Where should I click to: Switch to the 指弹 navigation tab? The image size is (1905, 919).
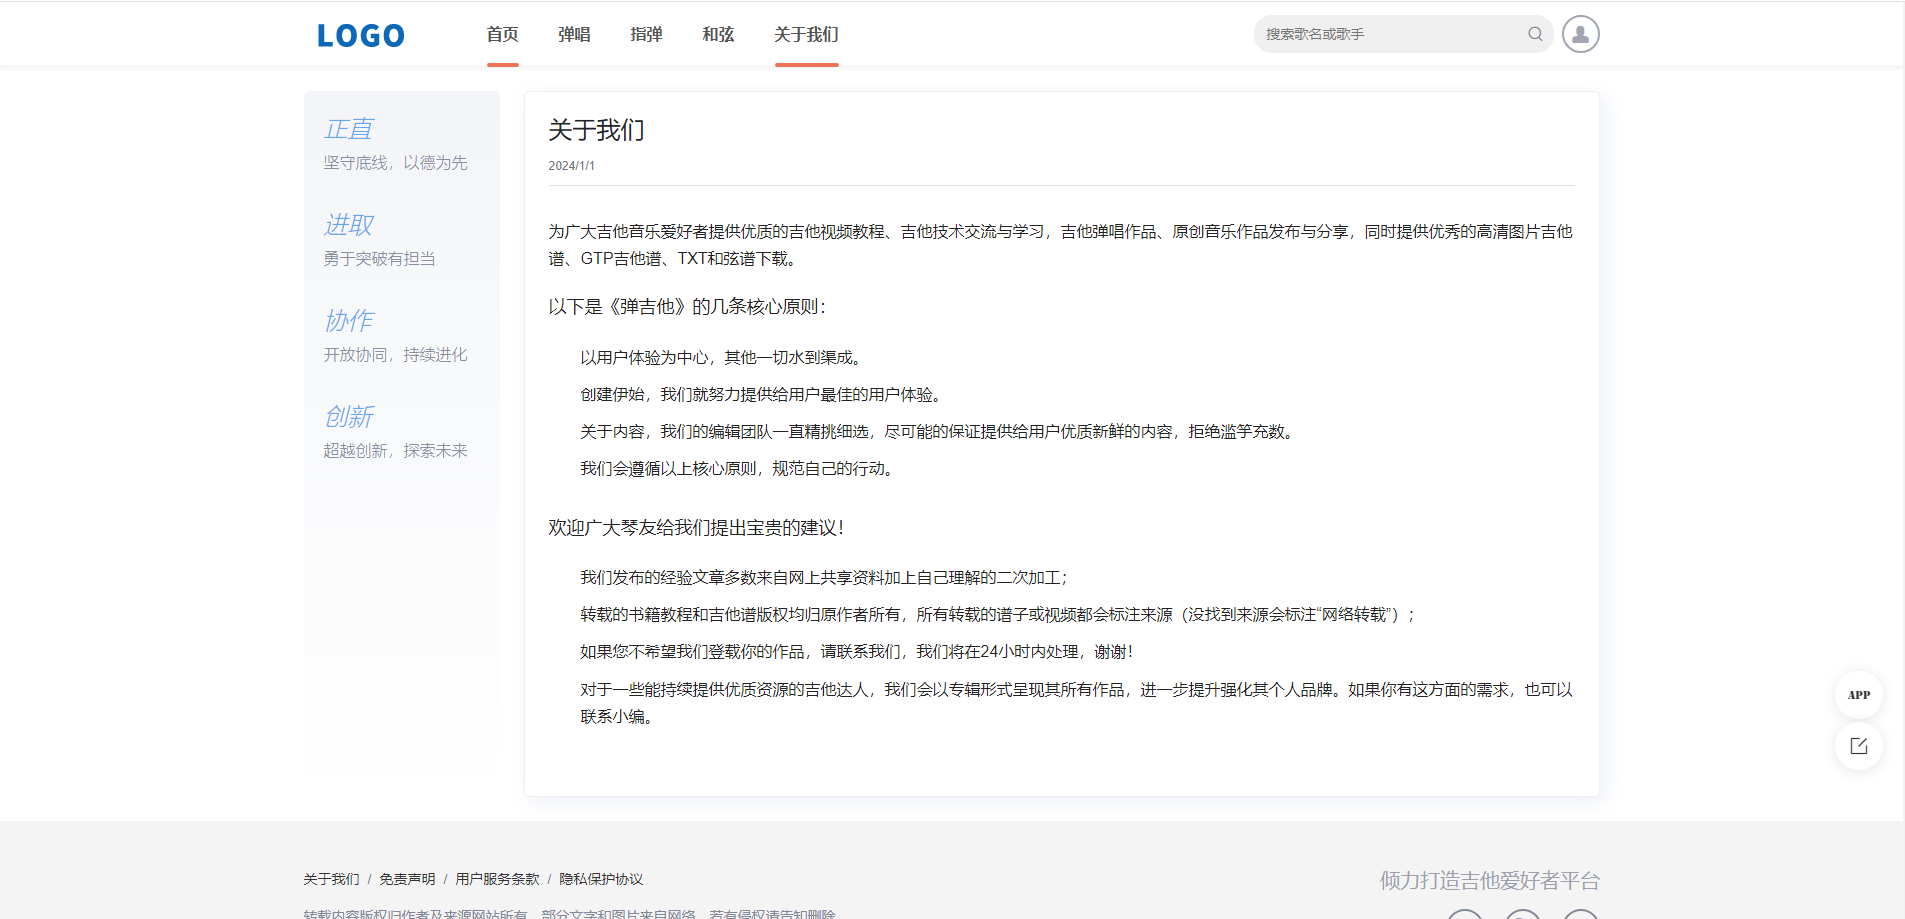[x=646, y=34]
